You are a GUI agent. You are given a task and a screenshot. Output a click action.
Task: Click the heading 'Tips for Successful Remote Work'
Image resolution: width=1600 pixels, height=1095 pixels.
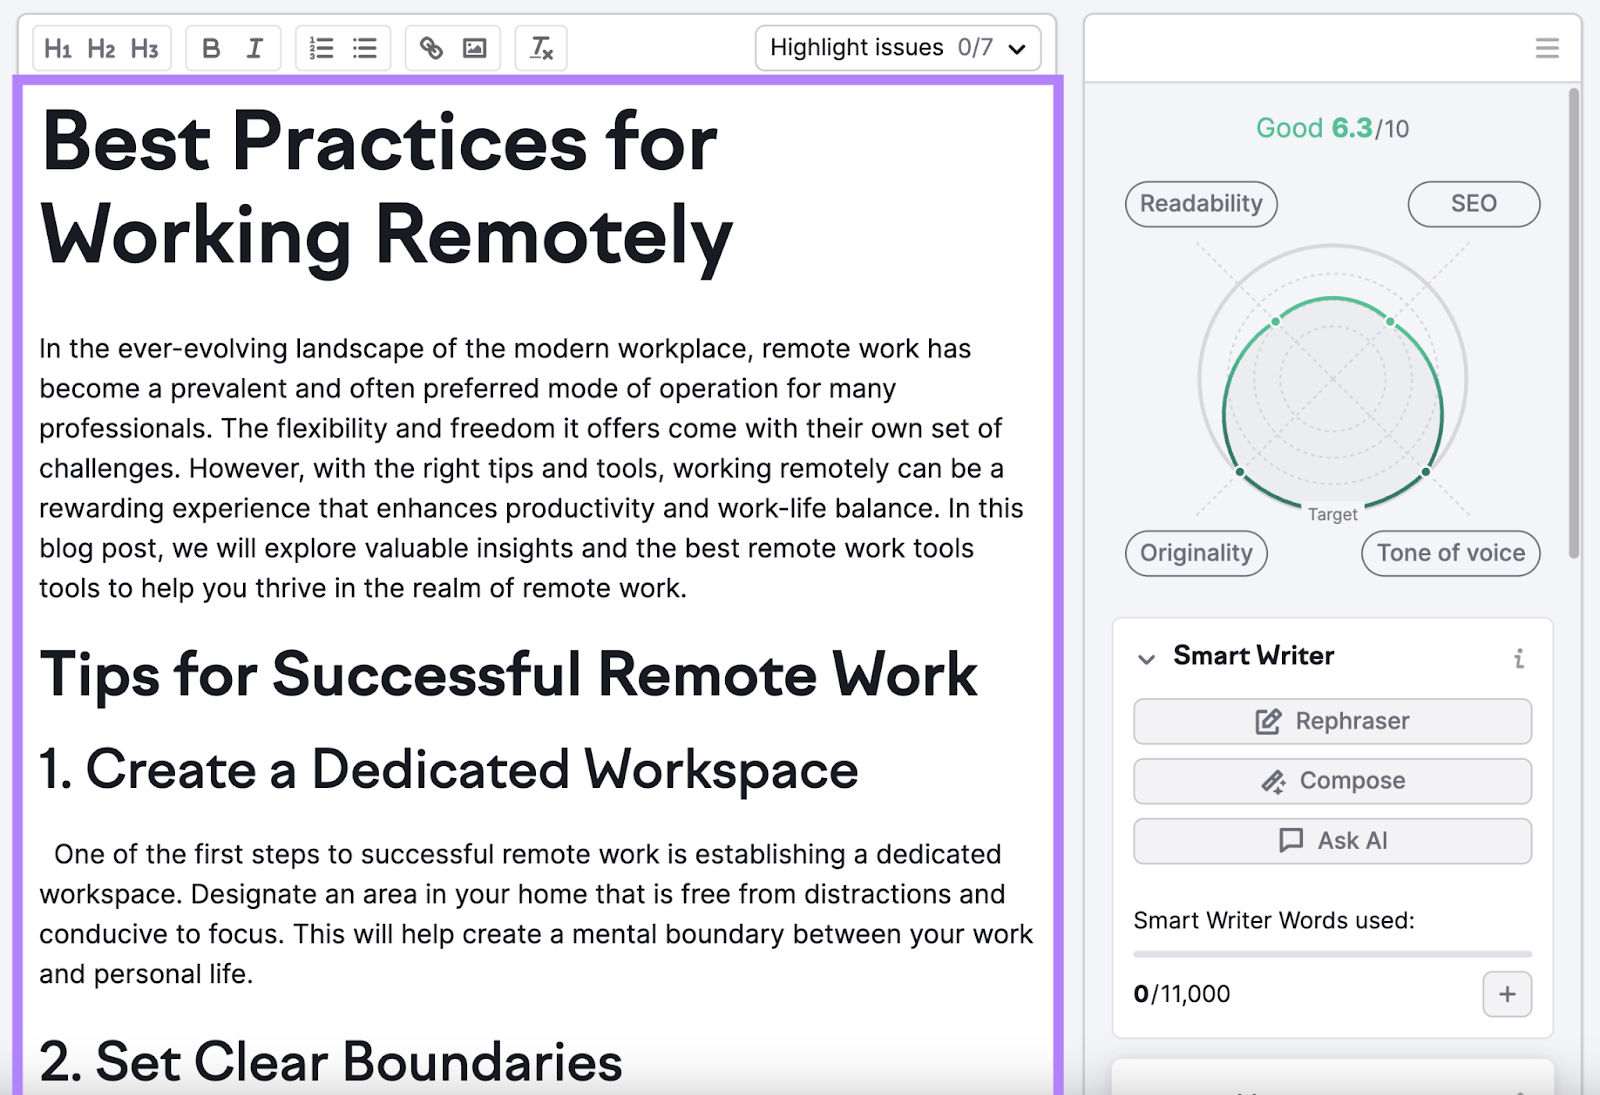tap(508, 674)
